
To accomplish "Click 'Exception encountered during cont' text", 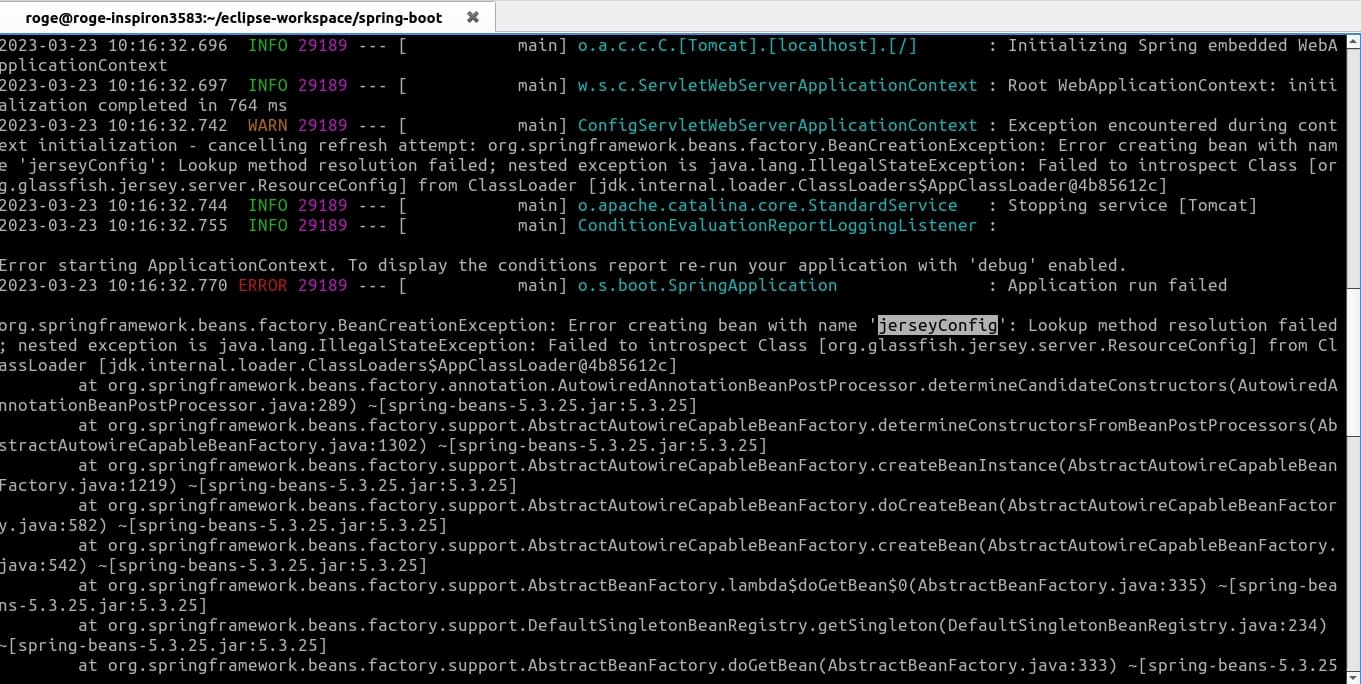I will point(1172,125).
